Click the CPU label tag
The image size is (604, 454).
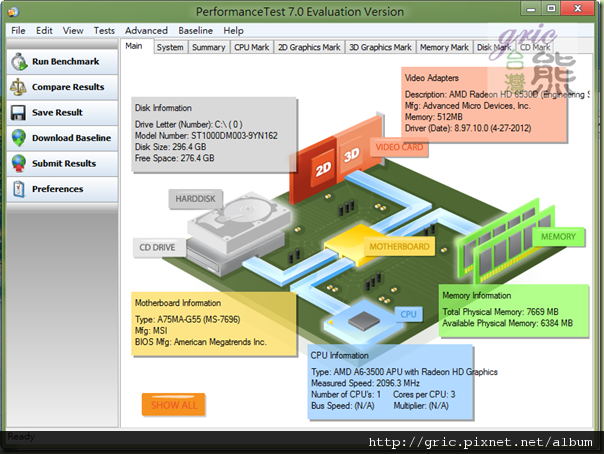408,314
